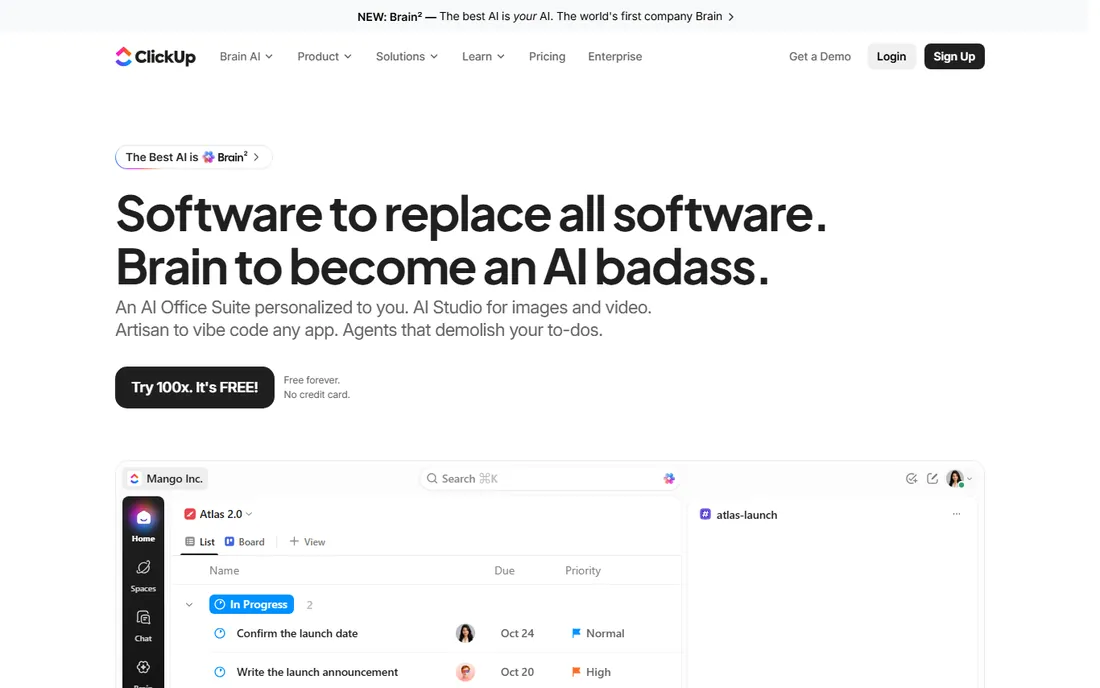The width and height of the screenshot is (1100, 688).
Task: Click the ClickUp logo
Action: (x=155, y=56)
